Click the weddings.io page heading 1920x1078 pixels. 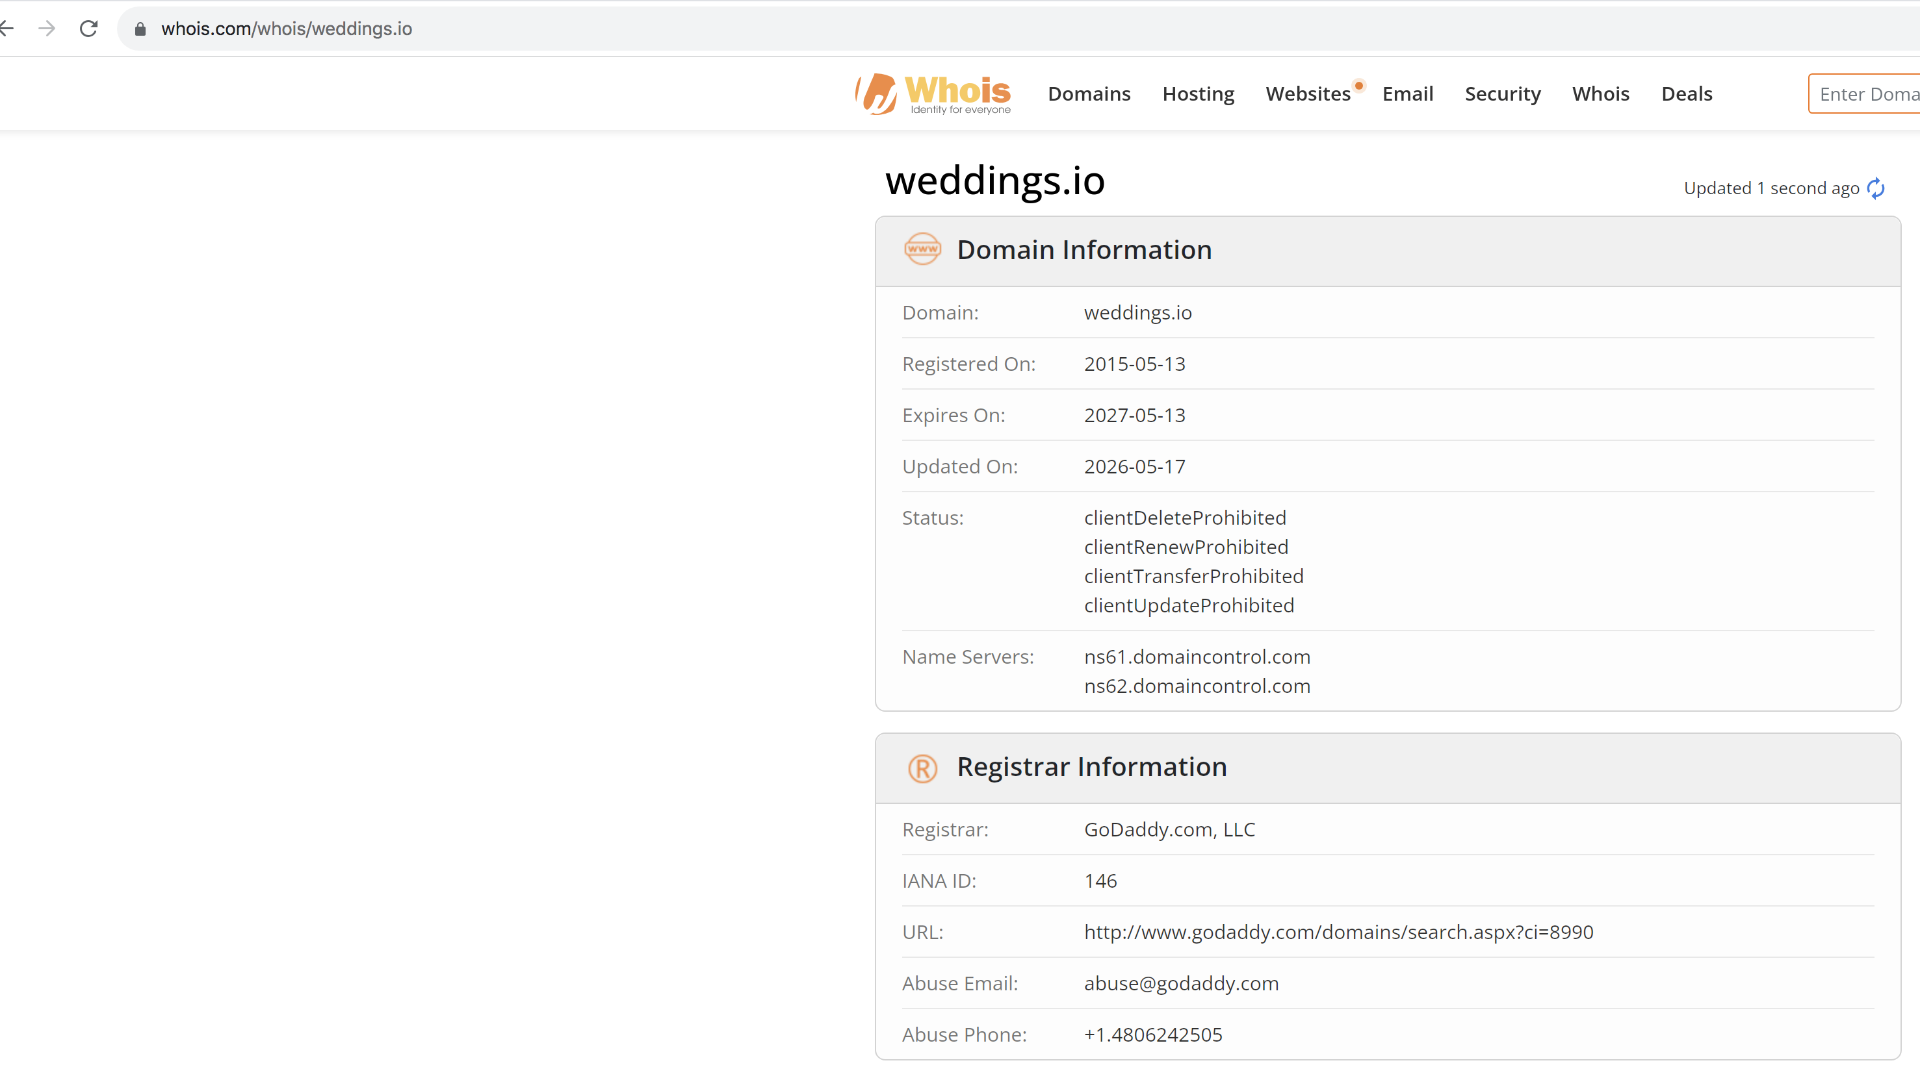995,181
